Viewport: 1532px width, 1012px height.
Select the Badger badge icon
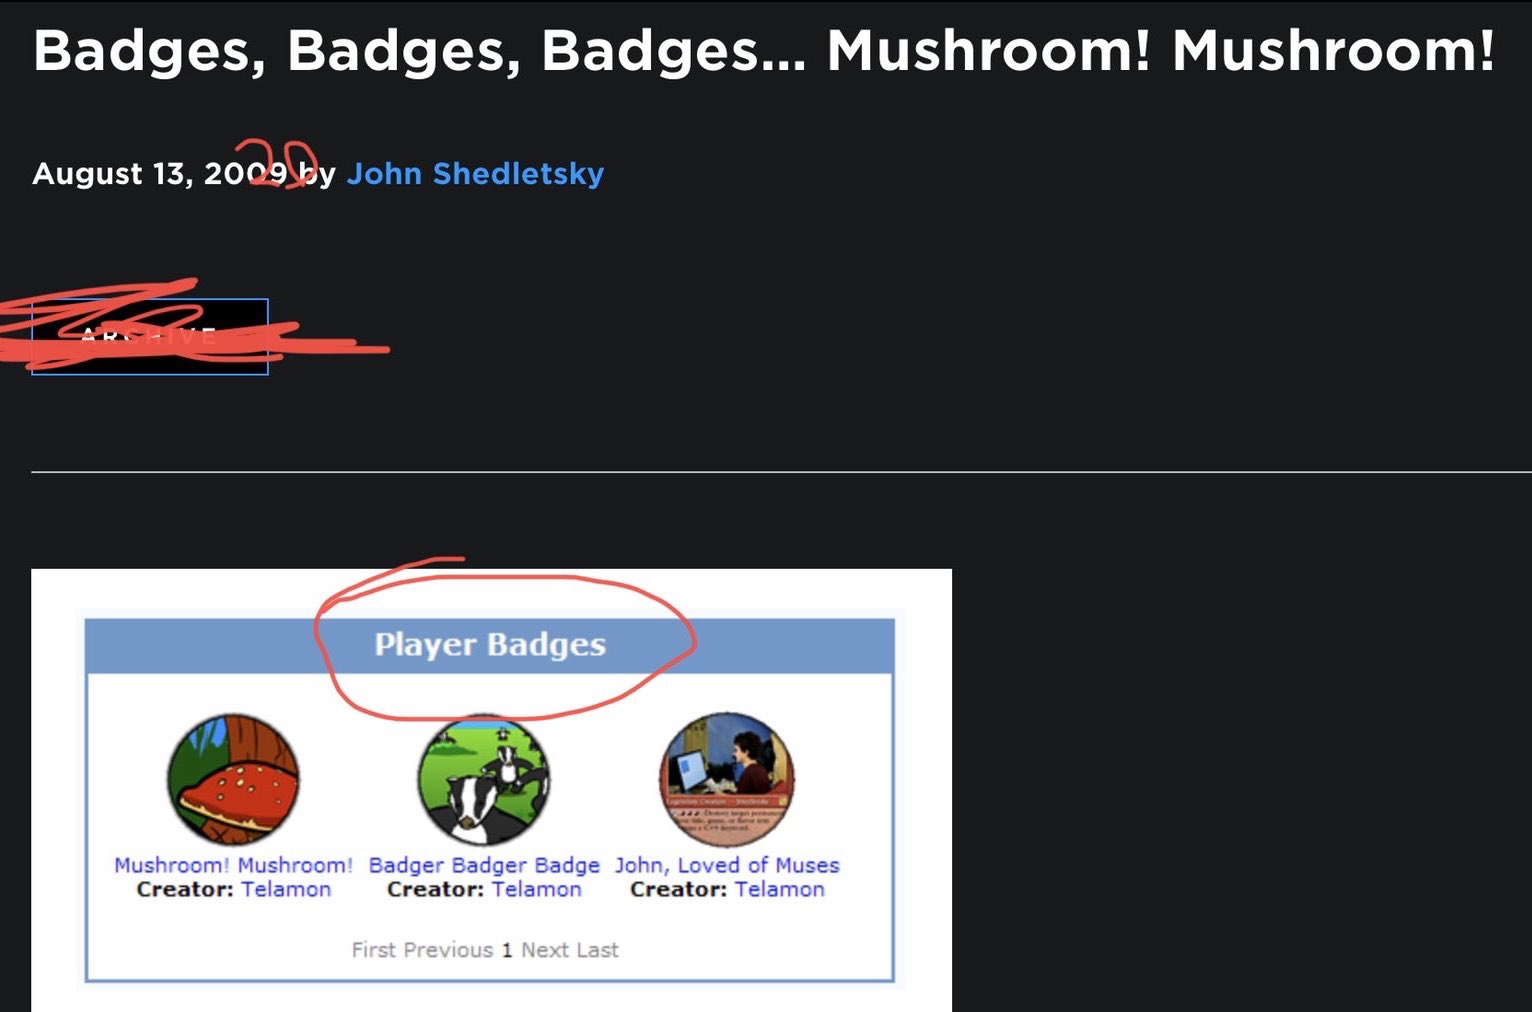(483, 780)
